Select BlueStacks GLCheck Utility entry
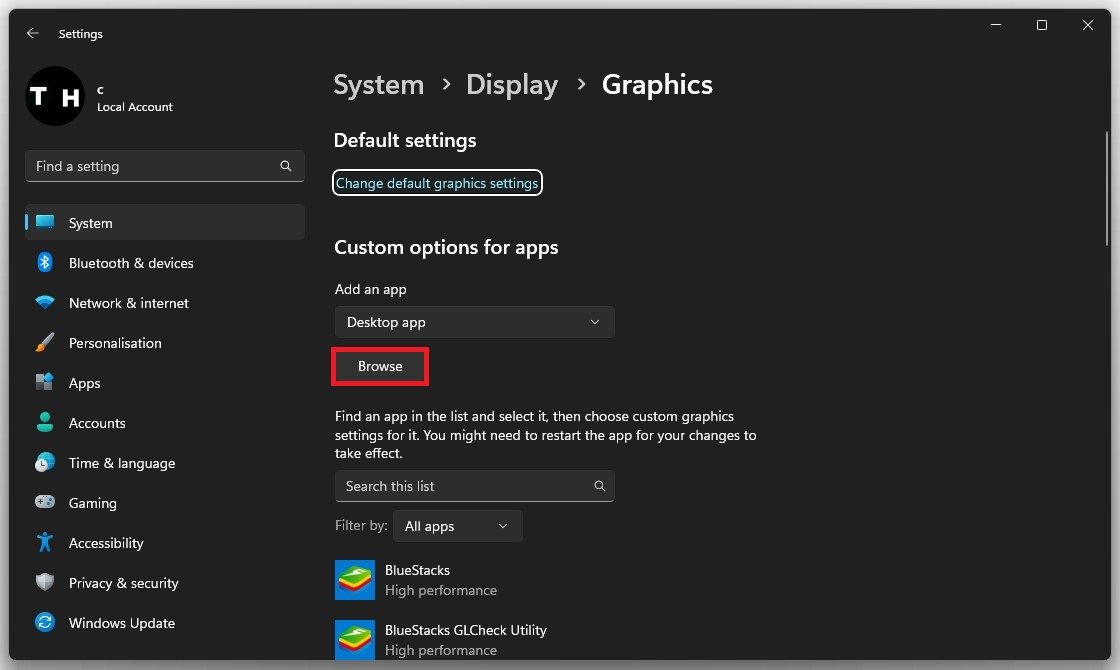Screen dimensions: 1120x670 point(465,639)
